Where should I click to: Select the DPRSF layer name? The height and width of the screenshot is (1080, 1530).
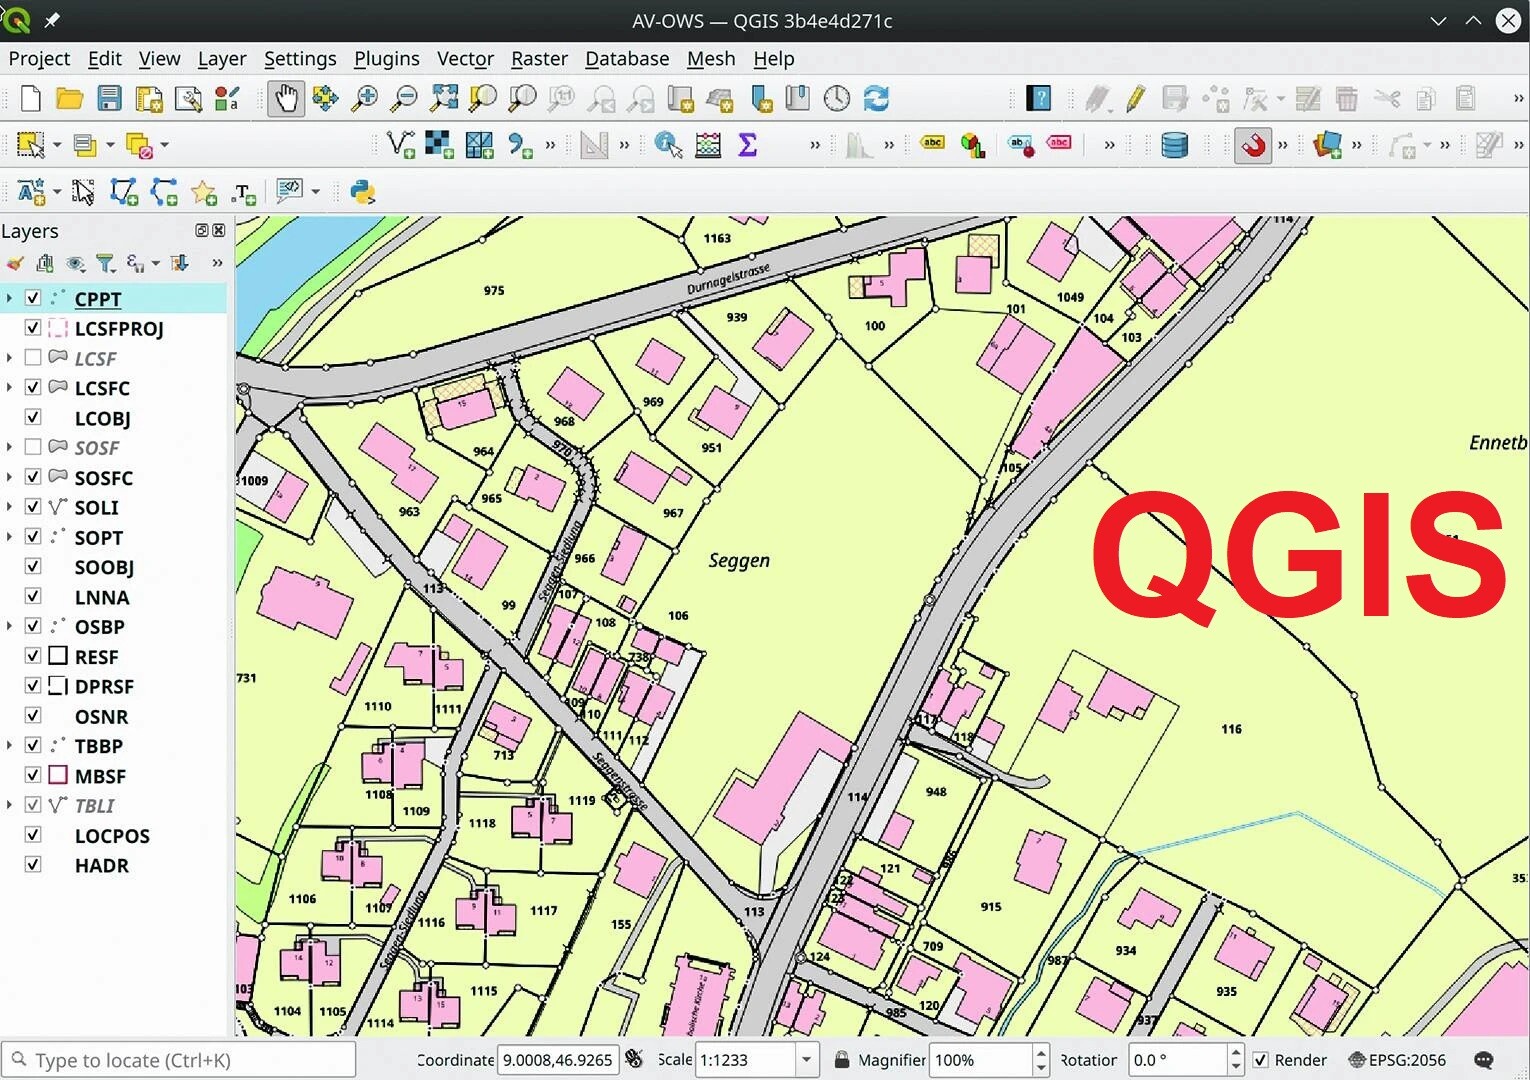click(x=104, y=687)
